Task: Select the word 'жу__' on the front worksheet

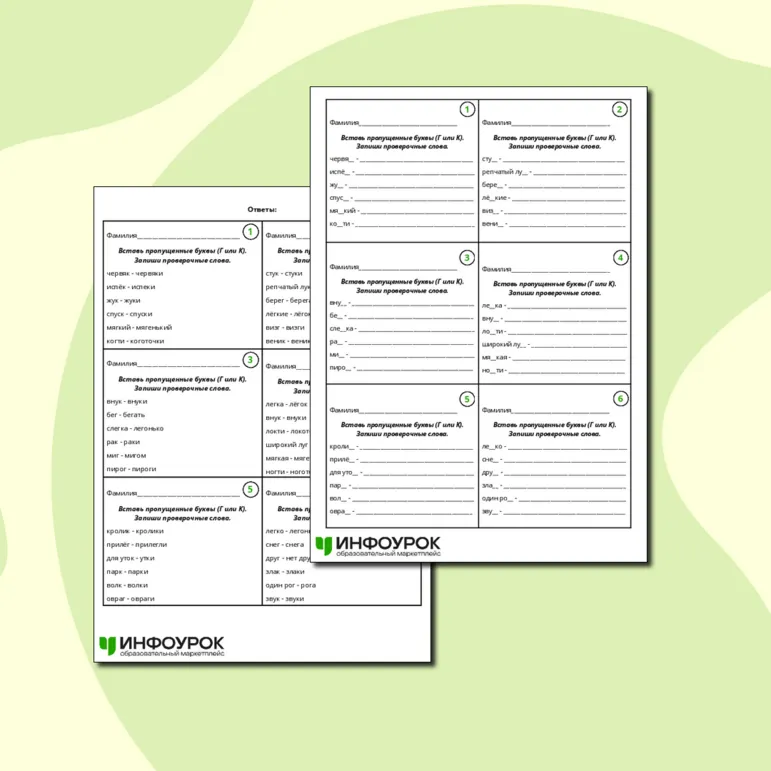Action: coord(336,185)
